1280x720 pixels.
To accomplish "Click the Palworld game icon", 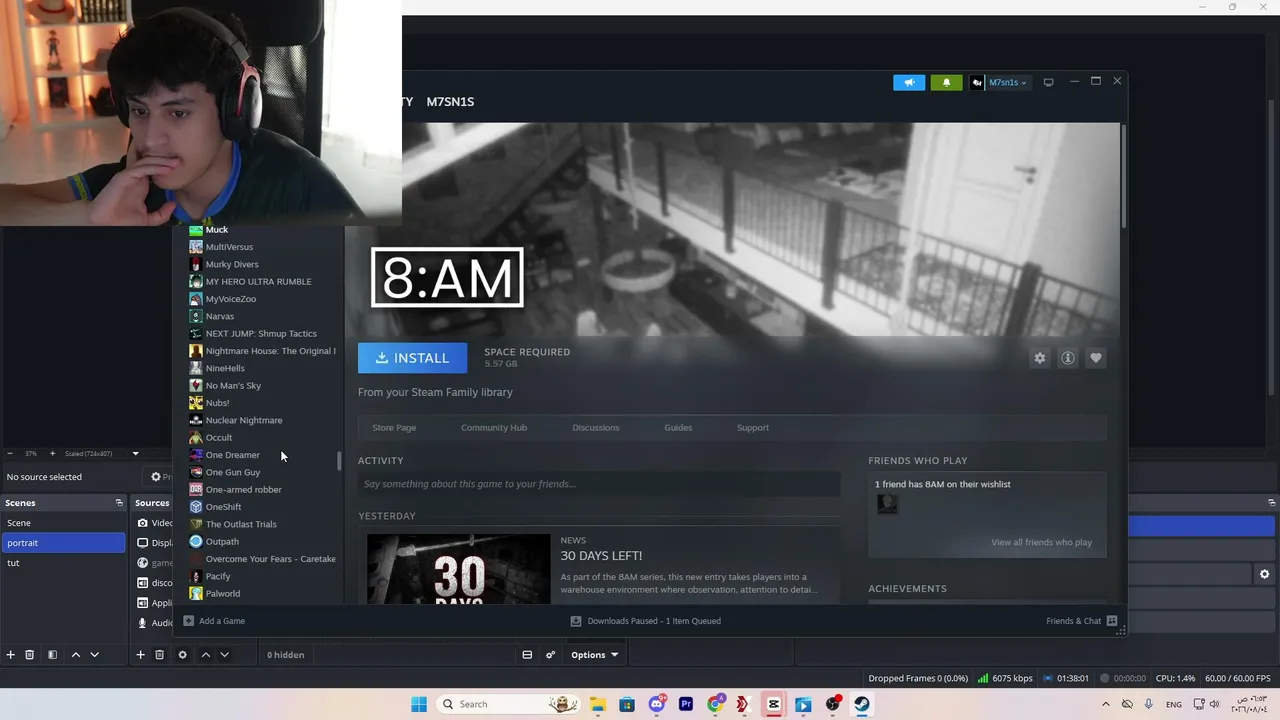I will pos(196,594).
